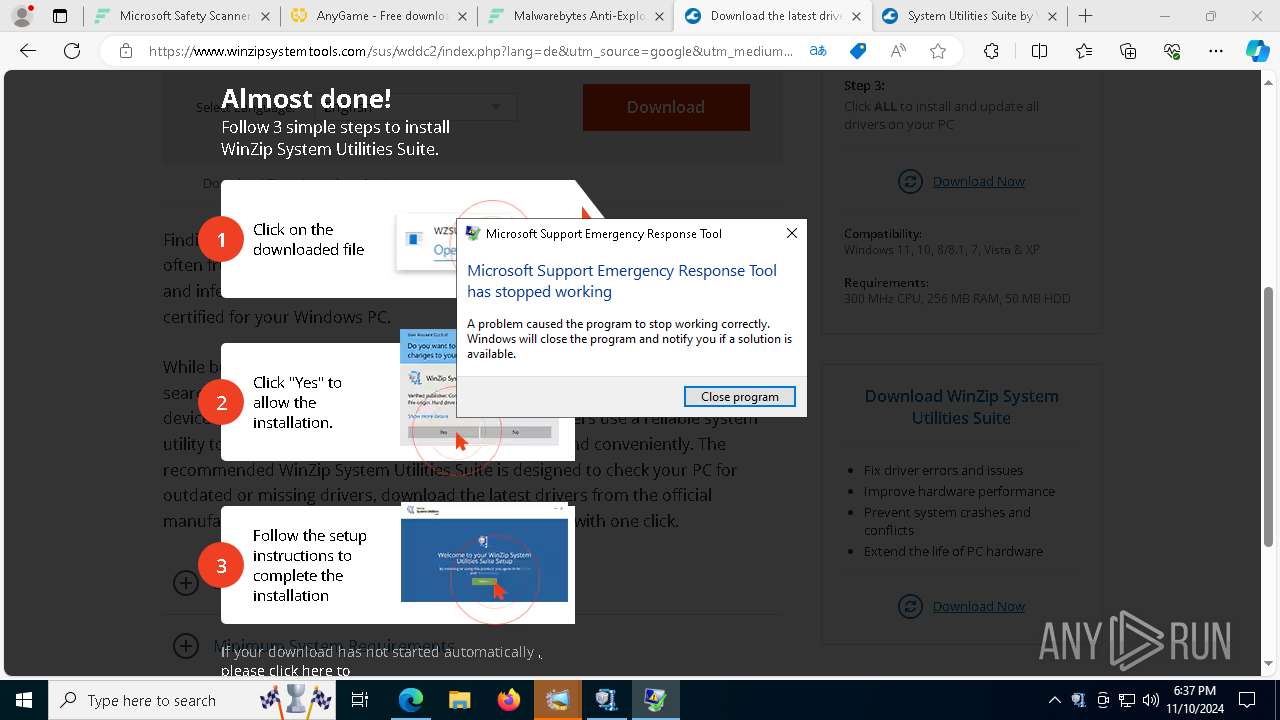Close the Emergency Response Tool program
Viewport: 1280px width, 720px height.
point(739,397)
